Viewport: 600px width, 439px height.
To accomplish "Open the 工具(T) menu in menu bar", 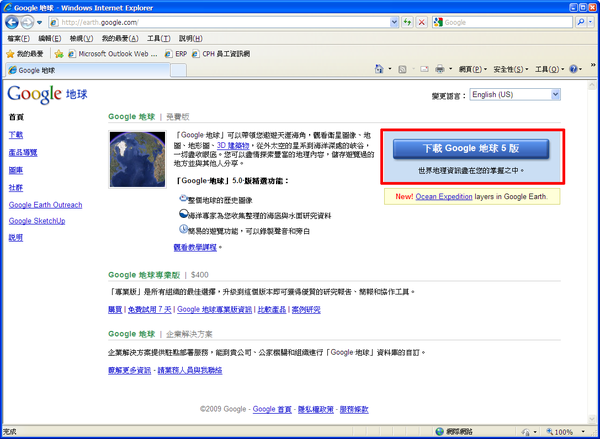I will 159,38.
